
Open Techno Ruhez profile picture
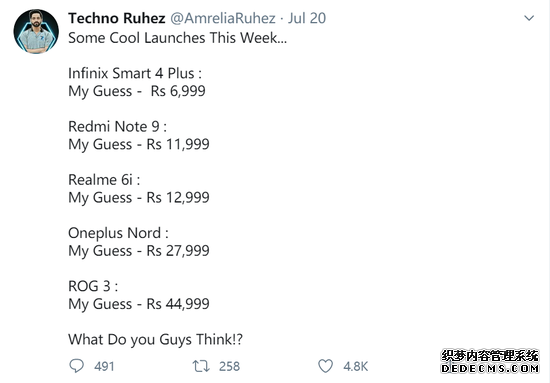point(36,32)
